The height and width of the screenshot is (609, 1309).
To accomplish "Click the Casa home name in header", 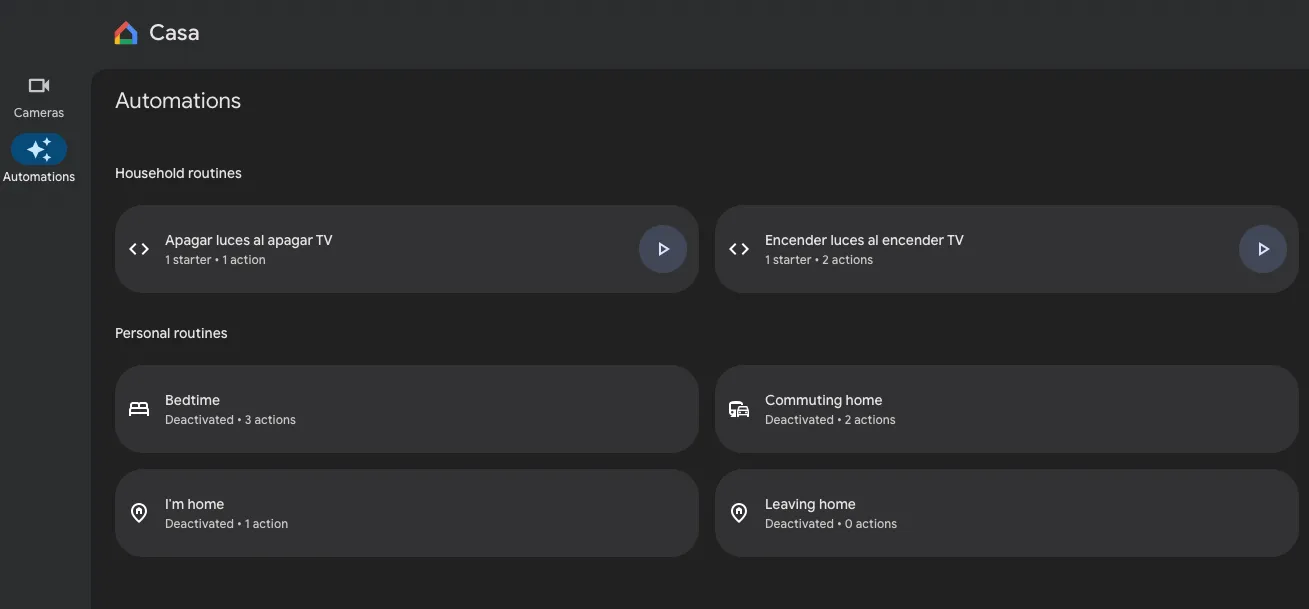I will pyautogui.click(x=174, y=31).
